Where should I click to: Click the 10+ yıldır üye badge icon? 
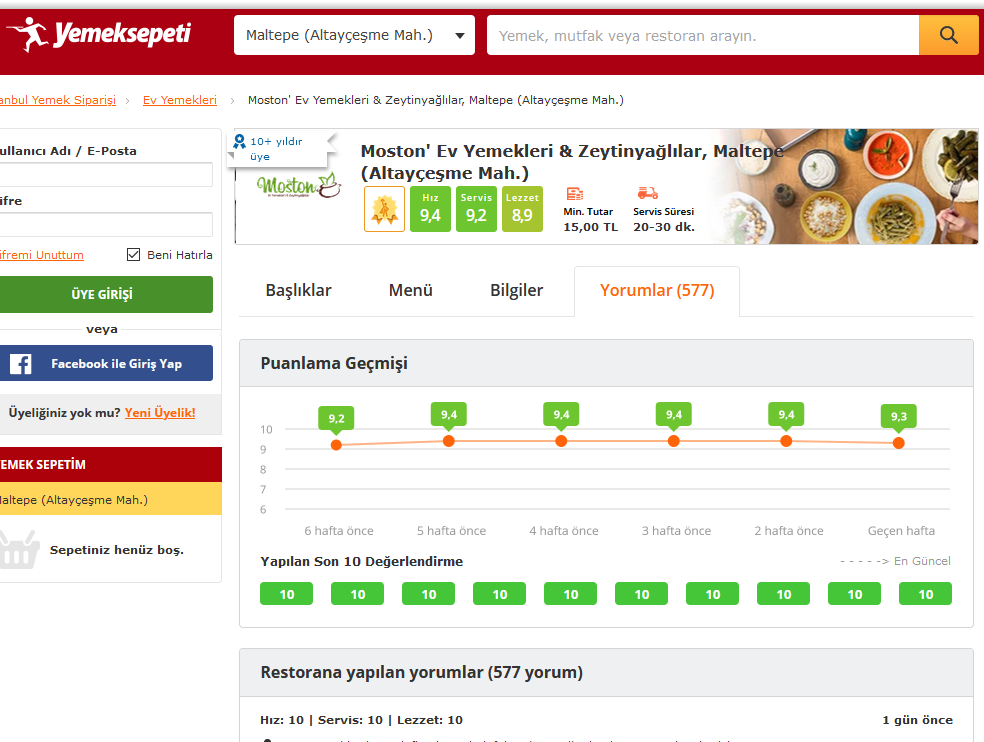point(239,141)
